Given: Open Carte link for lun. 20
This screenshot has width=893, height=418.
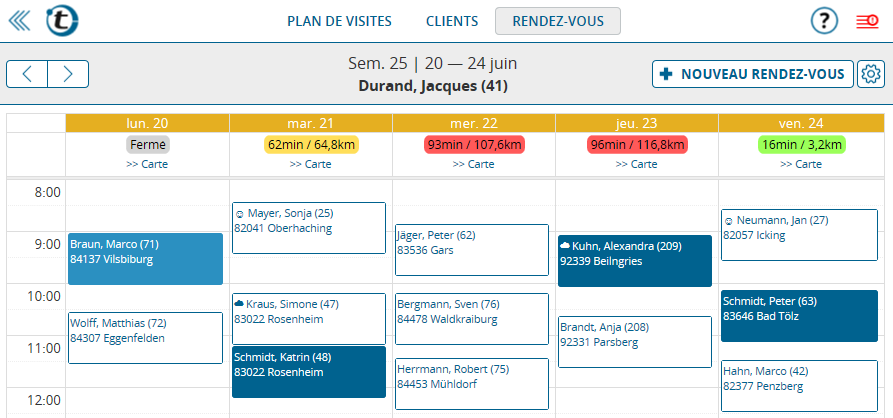Looking at the screenshot, I should pos(148,164).
